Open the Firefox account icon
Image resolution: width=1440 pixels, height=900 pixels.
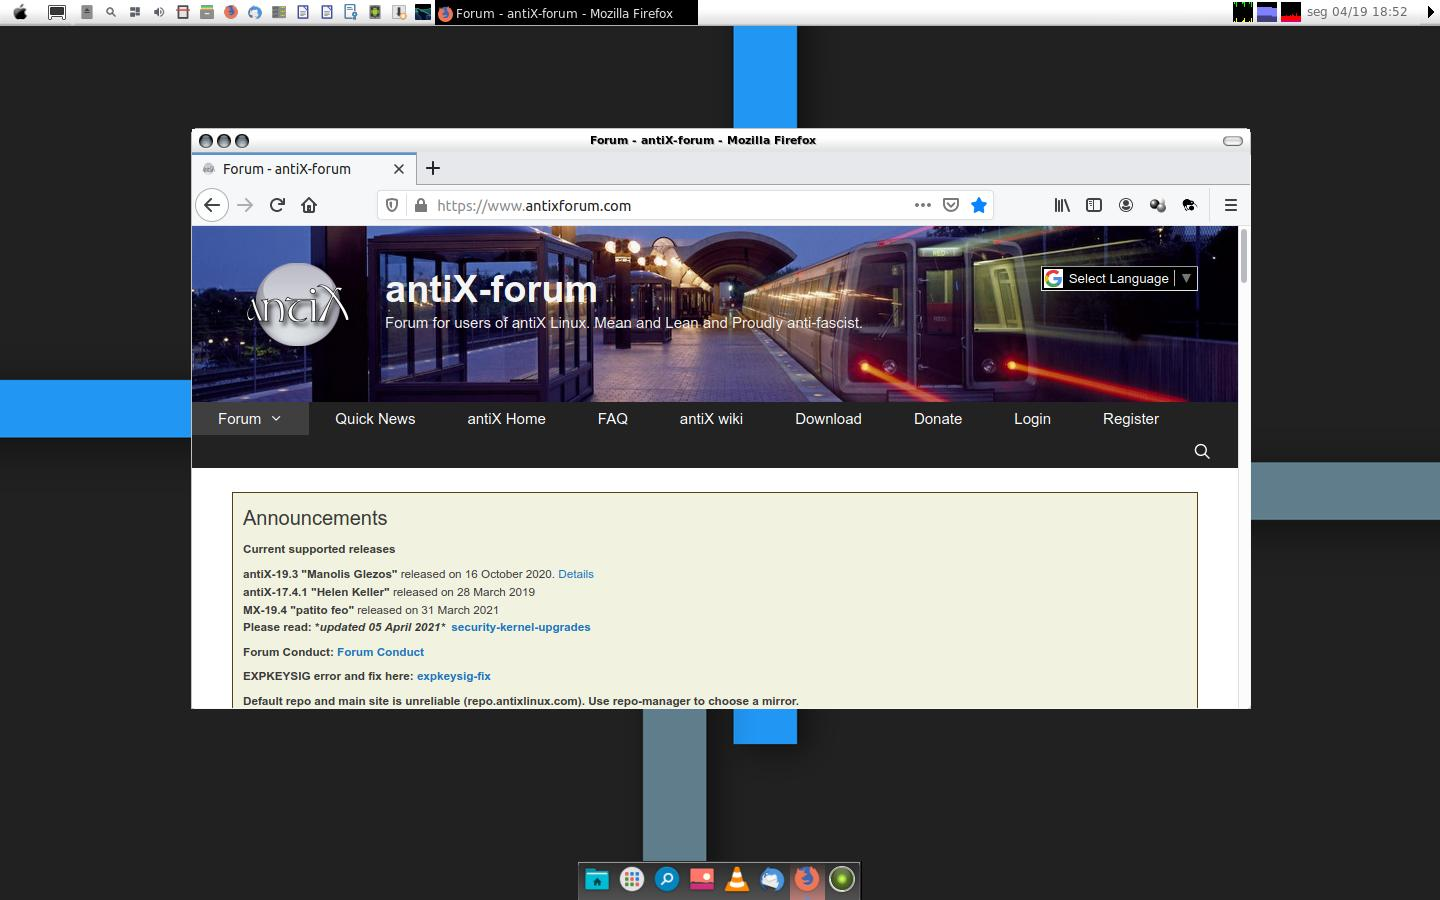[1126, 205]
